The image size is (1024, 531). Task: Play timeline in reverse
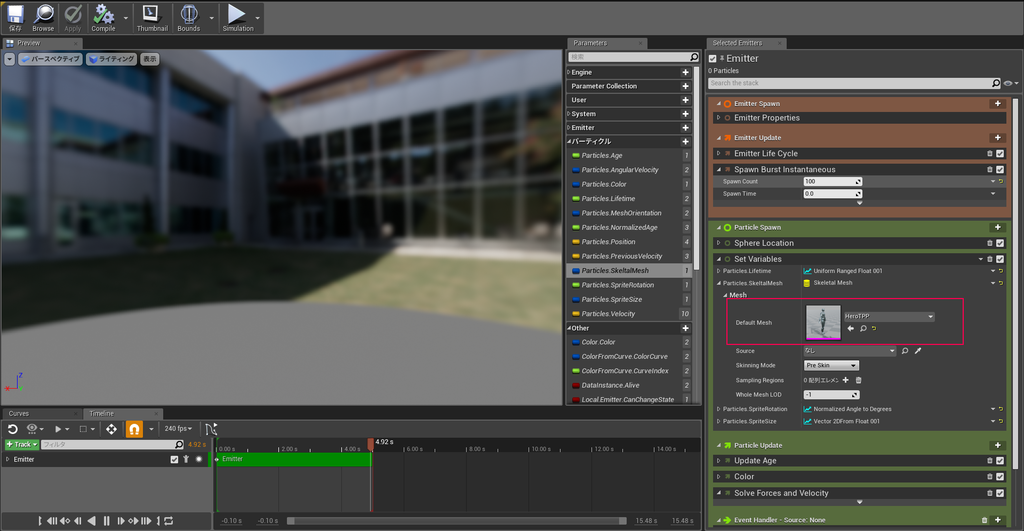coord(92,521)
